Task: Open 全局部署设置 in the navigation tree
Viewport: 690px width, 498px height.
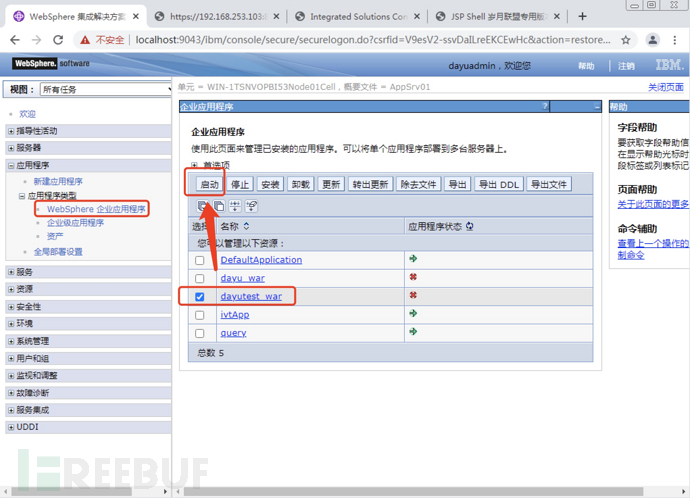Action: (x=58, y=252)
